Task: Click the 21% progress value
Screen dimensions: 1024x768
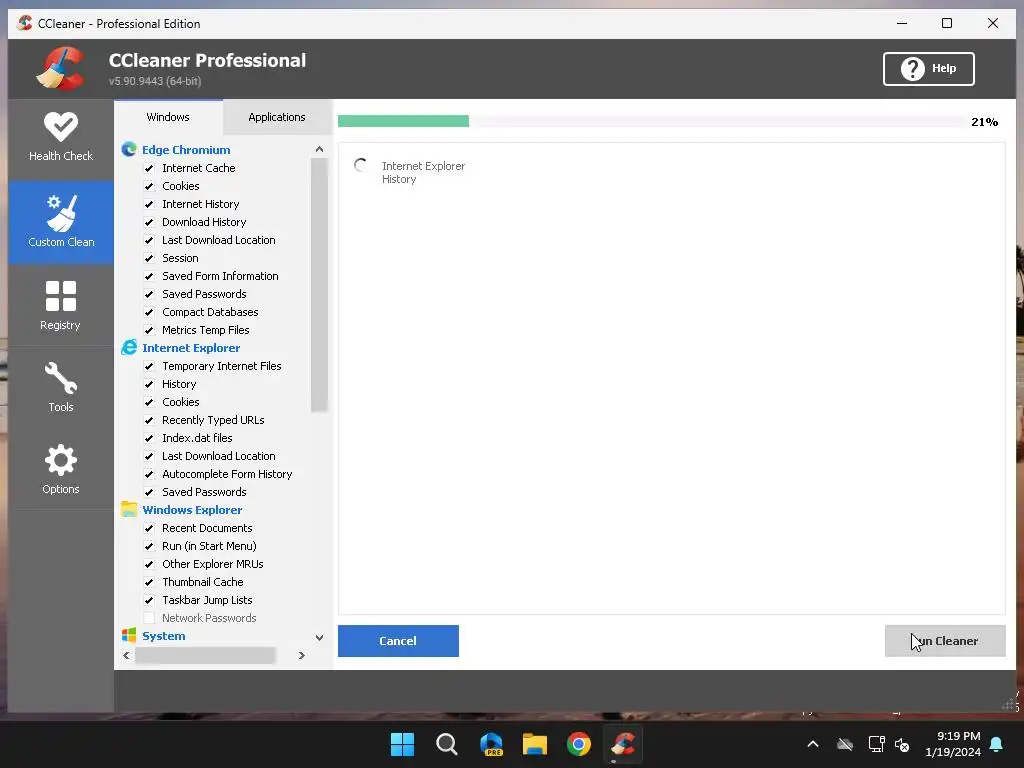Action: click(984, 121)
